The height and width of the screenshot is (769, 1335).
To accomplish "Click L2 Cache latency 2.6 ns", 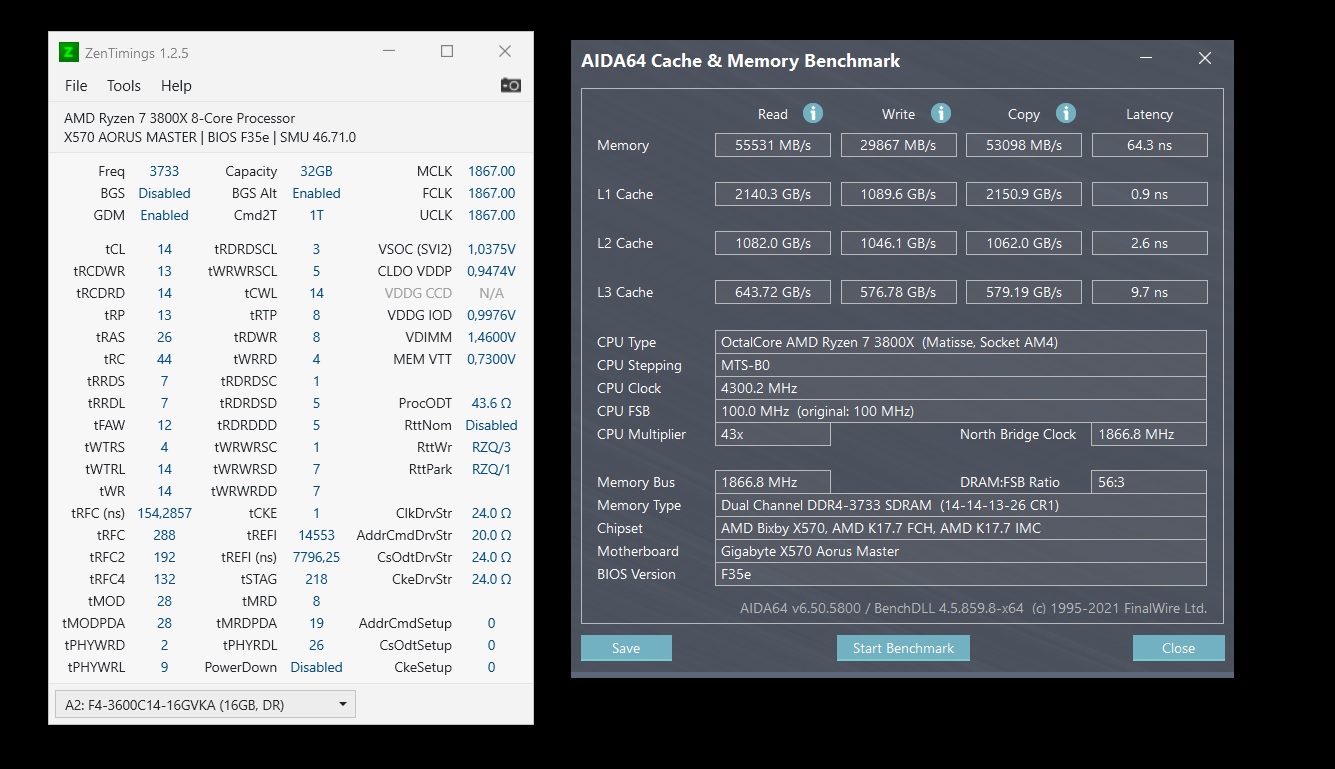I will point(1149,243).
